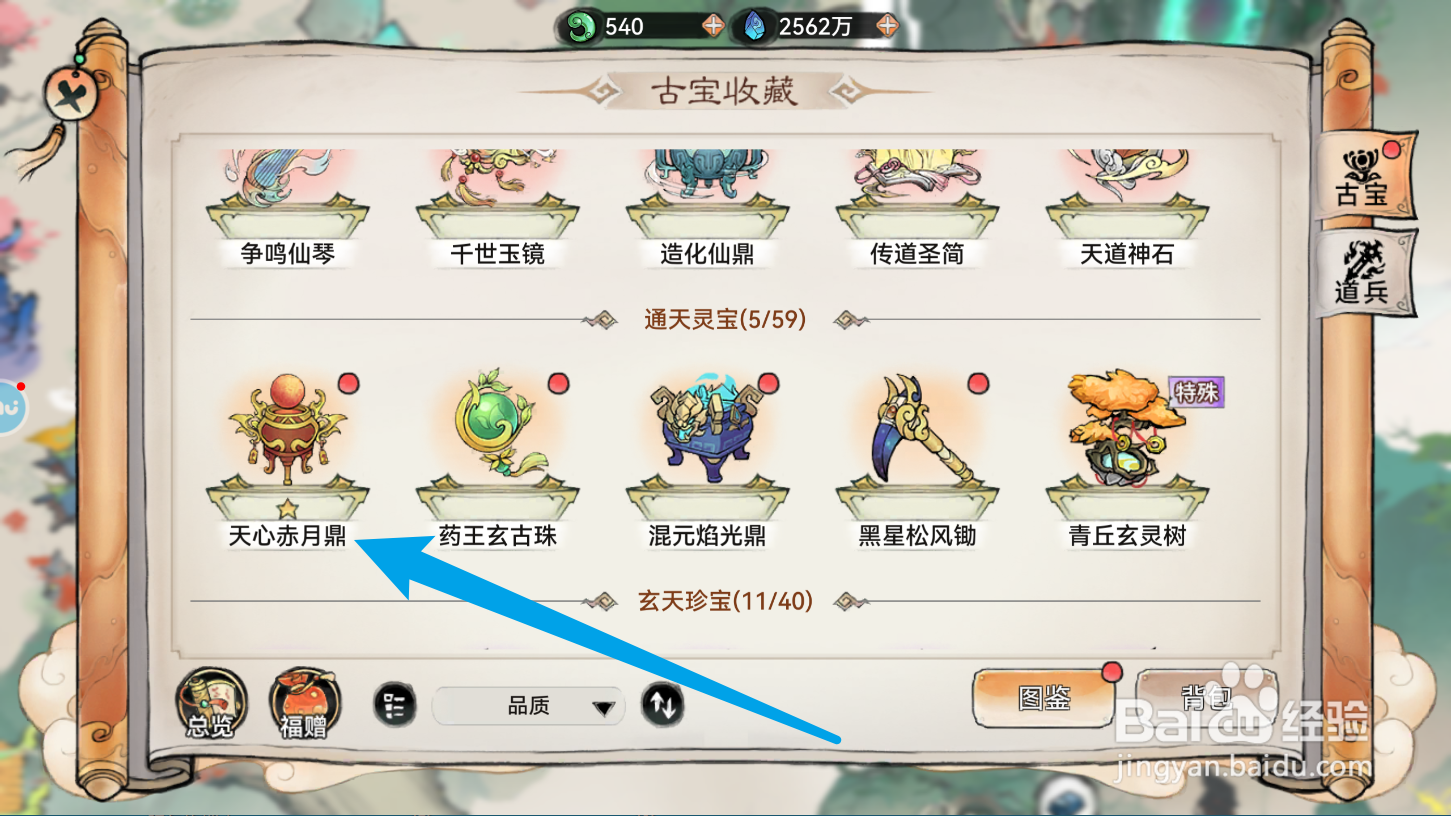Click the 通天灵宝(5/59) section header
Screen dimensions: 1451x816
[725, 320]
